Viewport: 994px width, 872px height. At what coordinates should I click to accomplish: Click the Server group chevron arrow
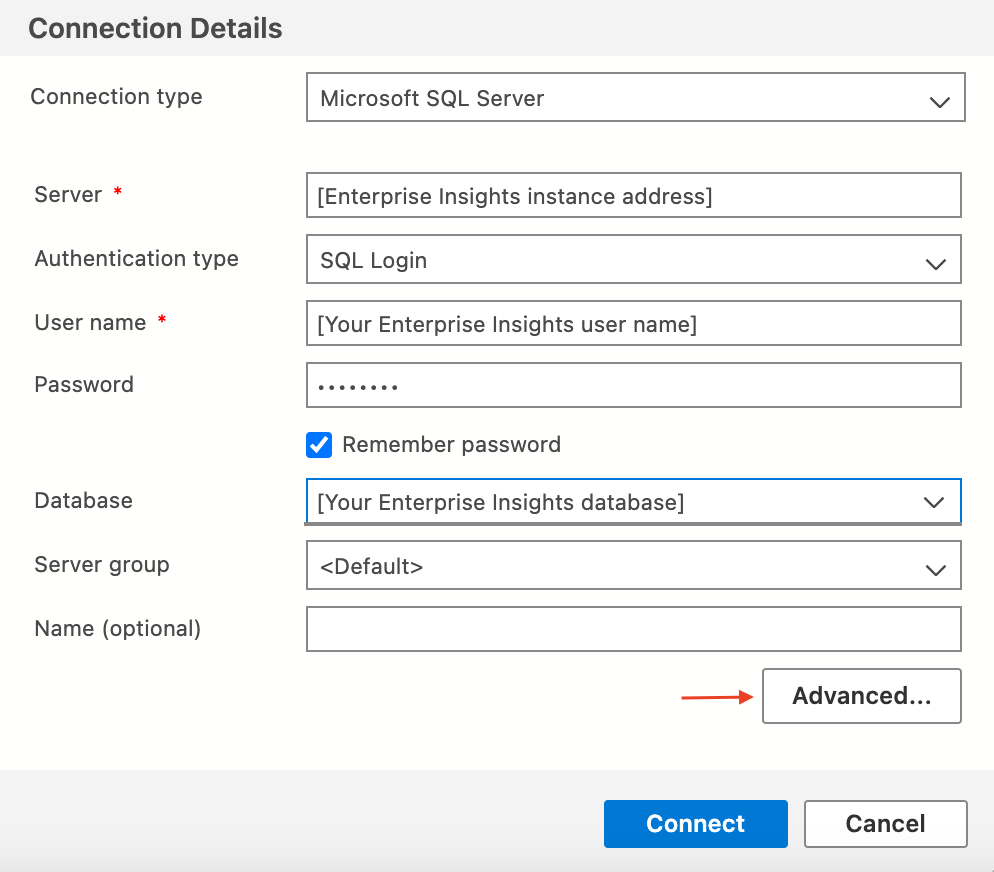click(x=936, y=567)
